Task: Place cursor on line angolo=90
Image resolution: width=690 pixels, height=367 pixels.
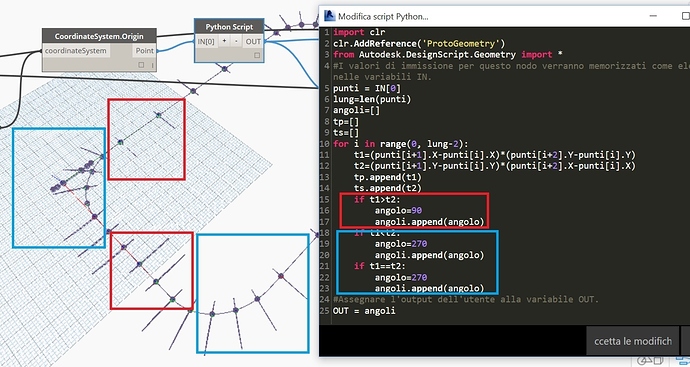Action: coord(398,210)
